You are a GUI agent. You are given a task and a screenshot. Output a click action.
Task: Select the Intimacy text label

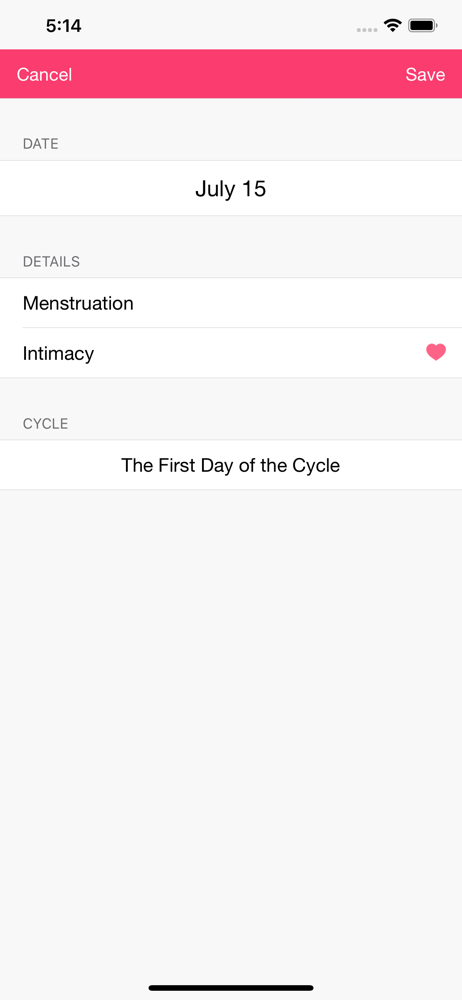click(58, 353)
